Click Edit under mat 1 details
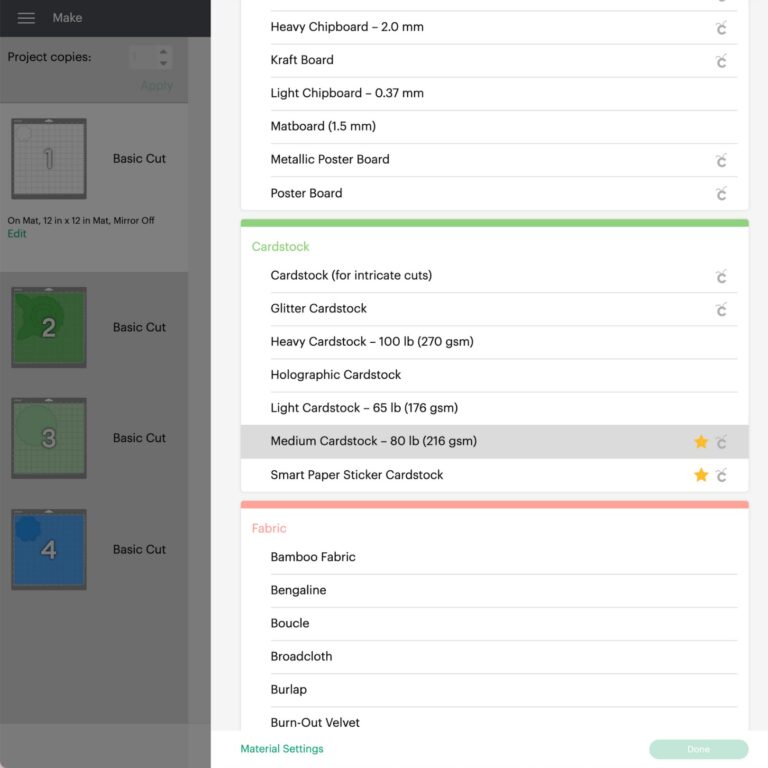The width and height of the screenshot is (768, 768). click(x=17, y=234)
